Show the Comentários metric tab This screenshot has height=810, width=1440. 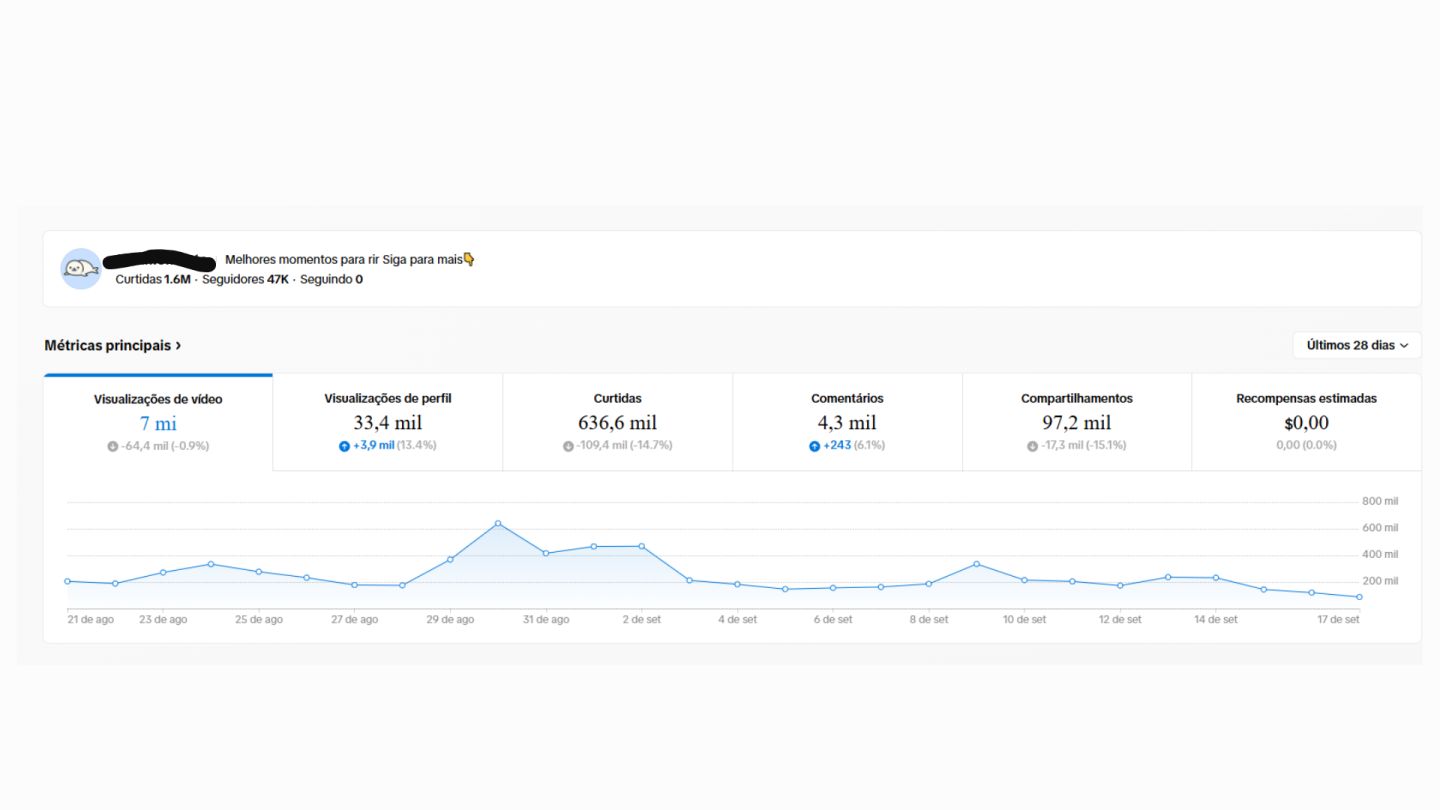(x=847, y=422)
